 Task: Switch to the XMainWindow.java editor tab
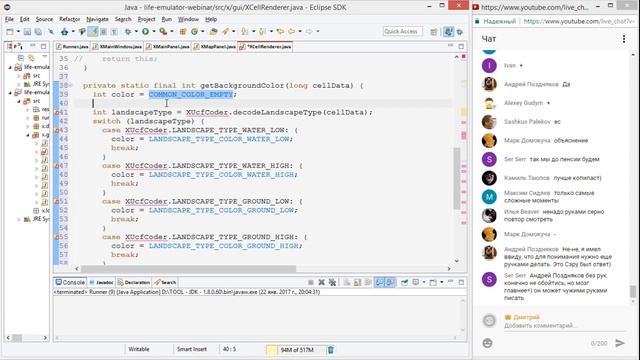click(117, 47)
